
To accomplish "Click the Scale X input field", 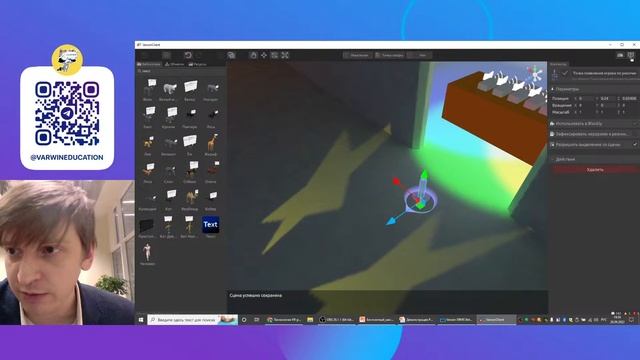I will coord(586,112).
